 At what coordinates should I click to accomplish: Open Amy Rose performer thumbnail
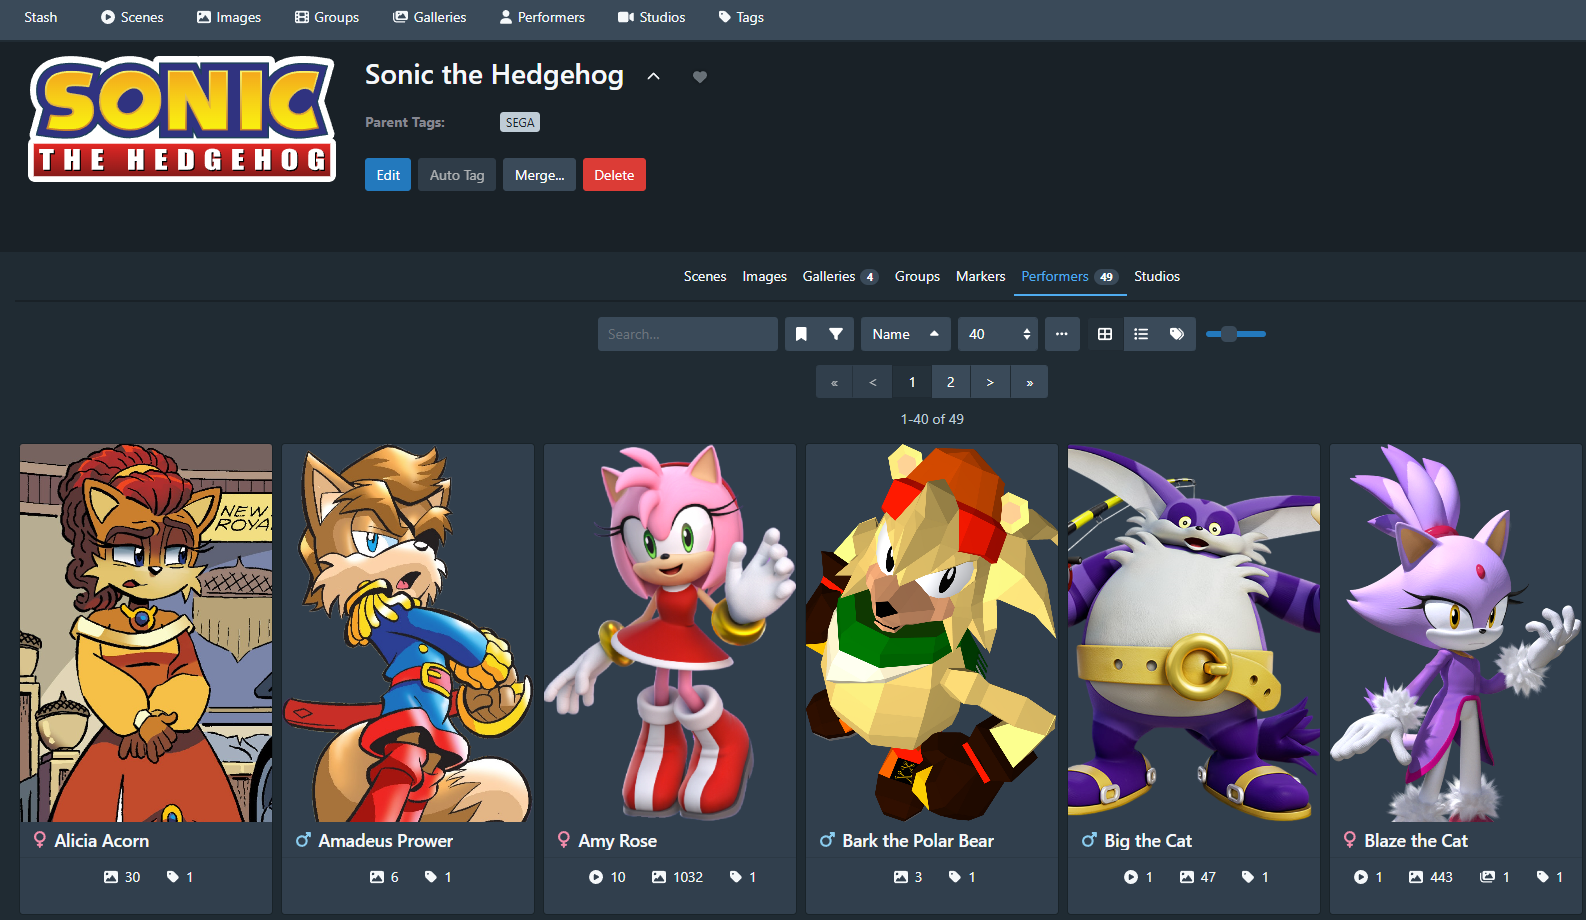click(670, 633)
